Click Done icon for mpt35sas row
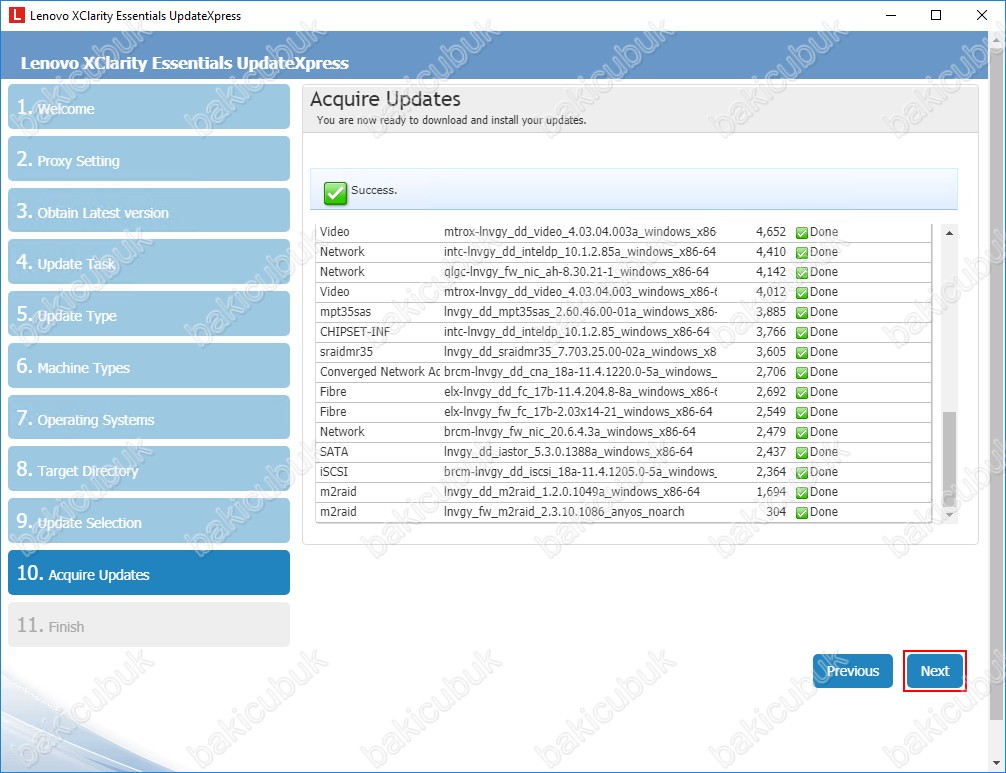The width and height of the screenshot is (1006, 773). pyautogui.click(x=801, y=312)
